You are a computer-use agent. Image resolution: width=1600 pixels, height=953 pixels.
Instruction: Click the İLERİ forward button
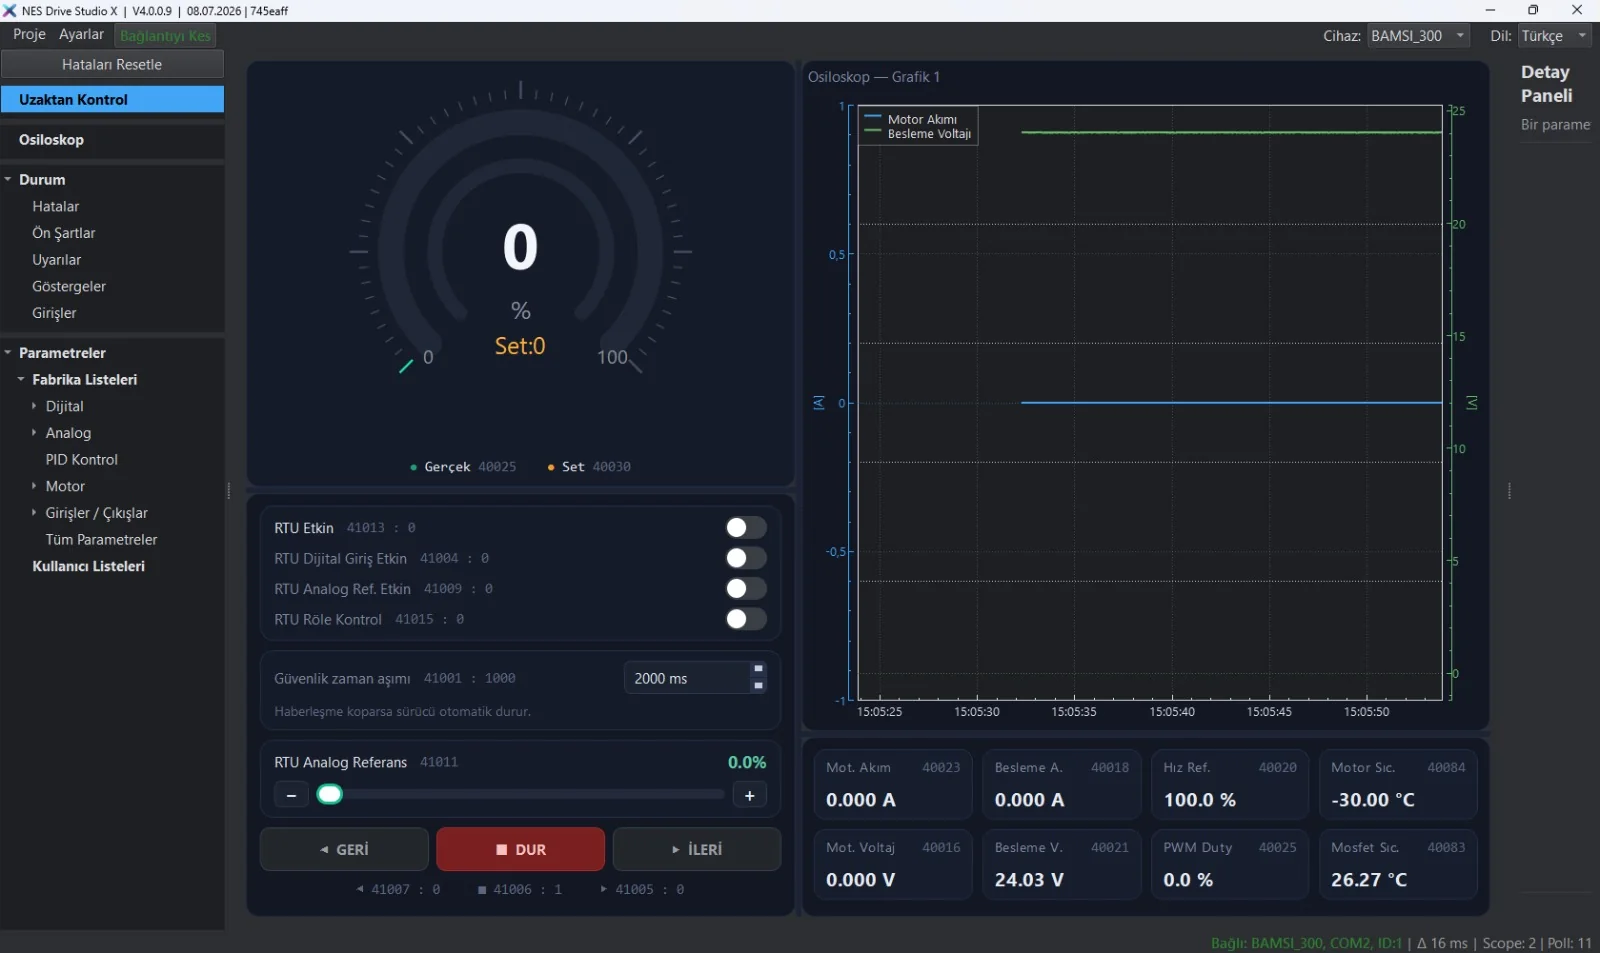697,849
